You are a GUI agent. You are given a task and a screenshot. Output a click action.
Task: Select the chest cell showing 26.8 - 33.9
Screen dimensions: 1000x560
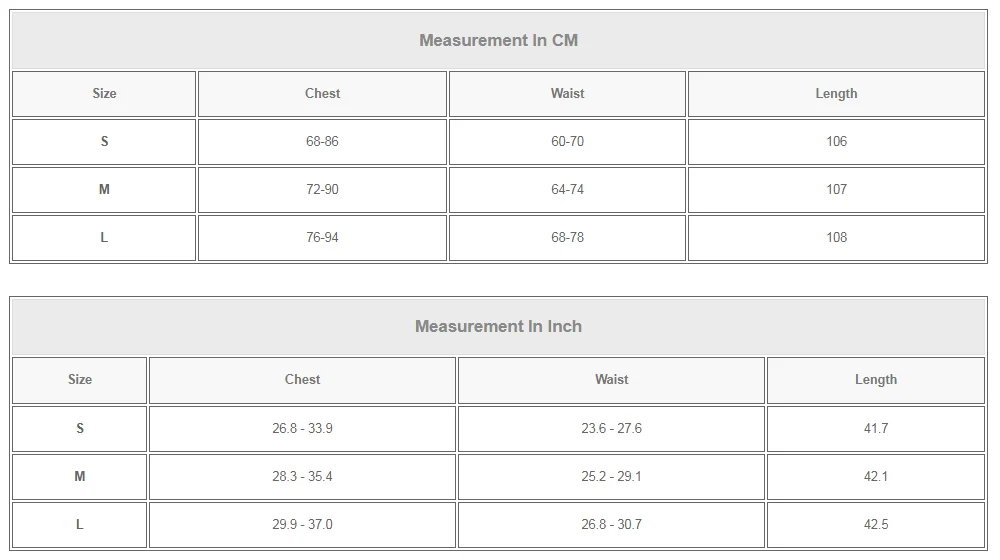[x=302, y=429]
